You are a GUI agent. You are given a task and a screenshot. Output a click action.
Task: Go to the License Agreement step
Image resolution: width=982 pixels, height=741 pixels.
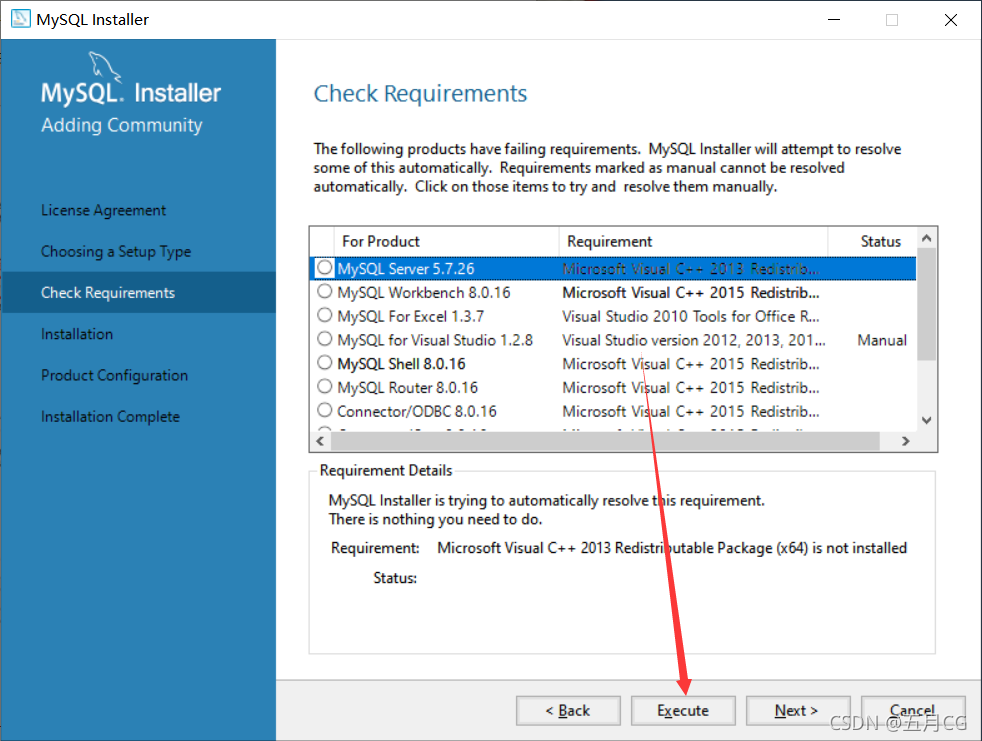tap(103, 210)
